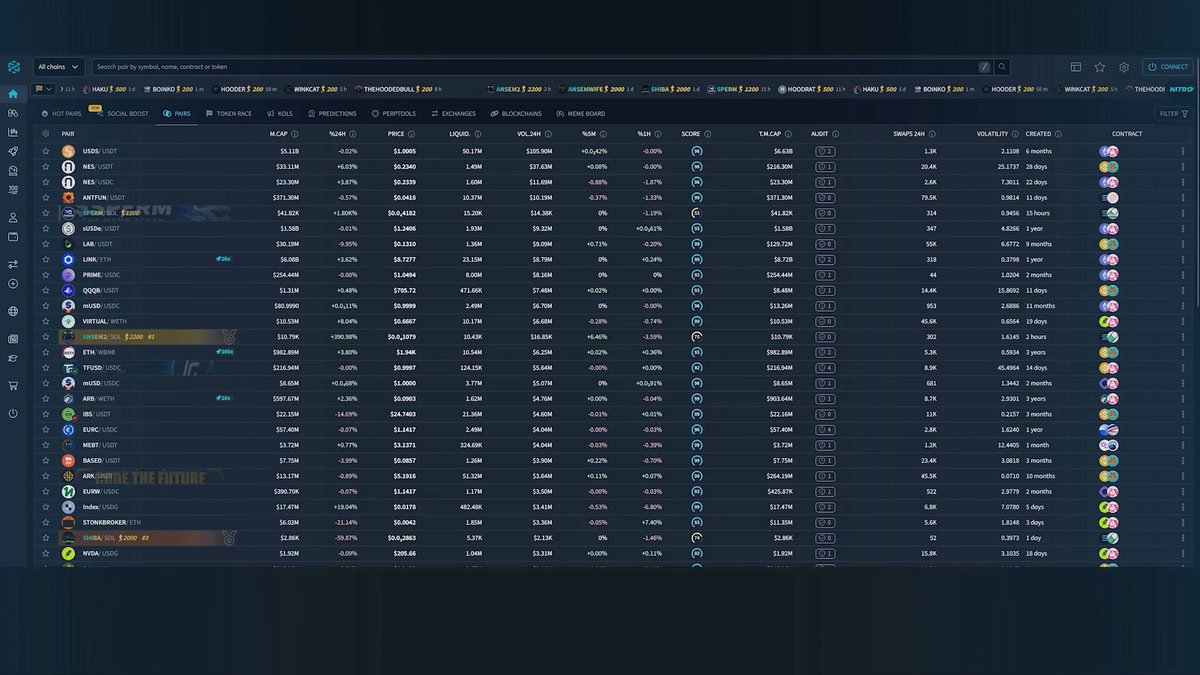Open the three-dot menu for LAB/USDT row
This screenshot has height=675, width=1200.
1183,244
